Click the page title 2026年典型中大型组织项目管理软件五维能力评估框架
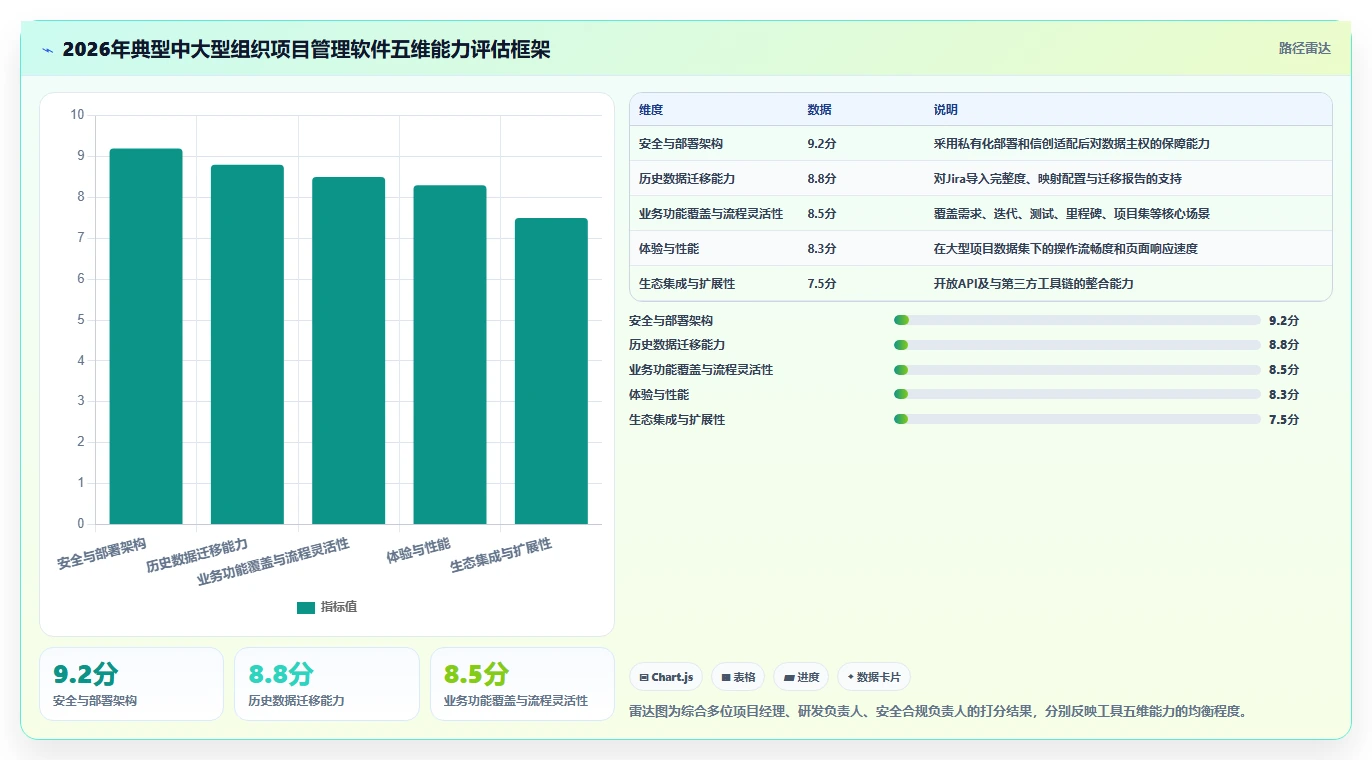This screenshot has width=1372, height=760. coord(306,50)
